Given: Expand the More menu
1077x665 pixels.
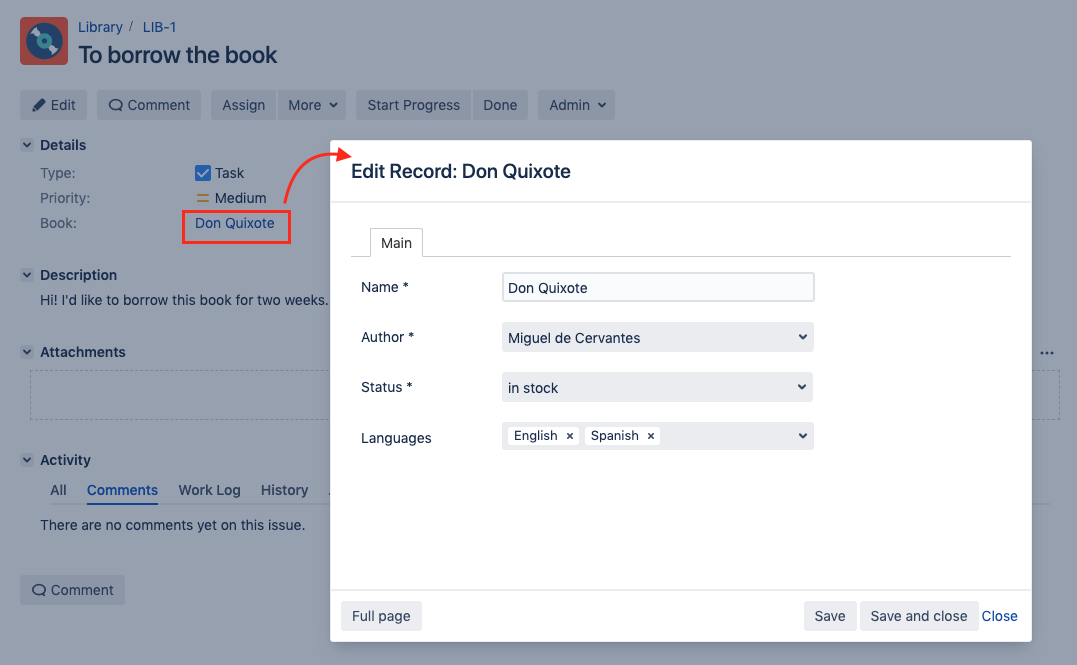Looking at the screenshot, I should [314, 105].
